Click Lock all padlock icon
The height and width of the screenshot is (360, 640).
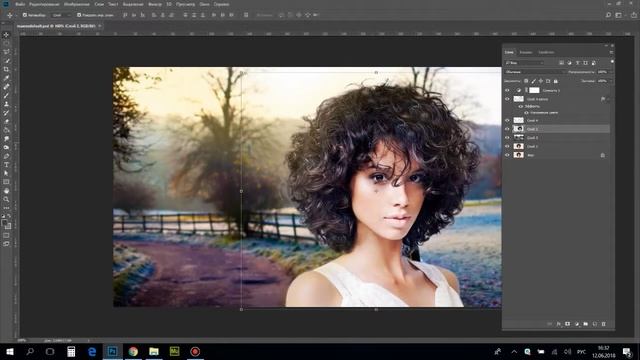click(x=556, y=81)
